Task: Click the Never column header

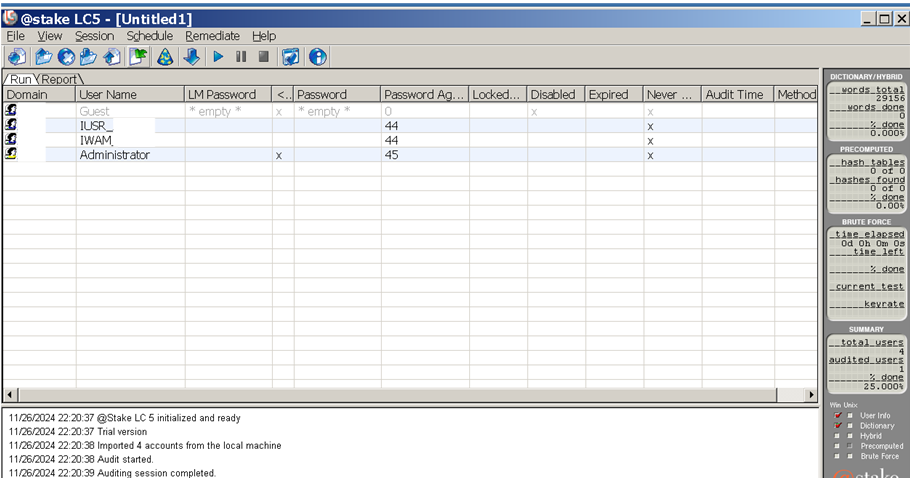Action: (673, 95)
